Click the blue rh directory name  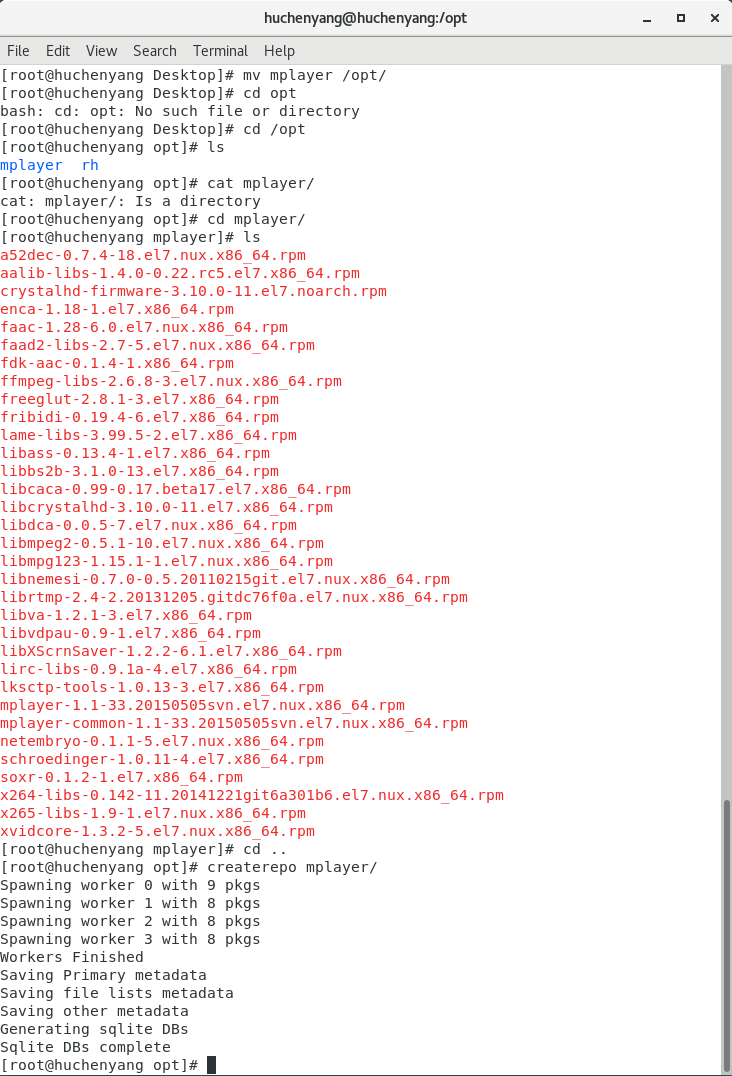[x=90, y=165]
